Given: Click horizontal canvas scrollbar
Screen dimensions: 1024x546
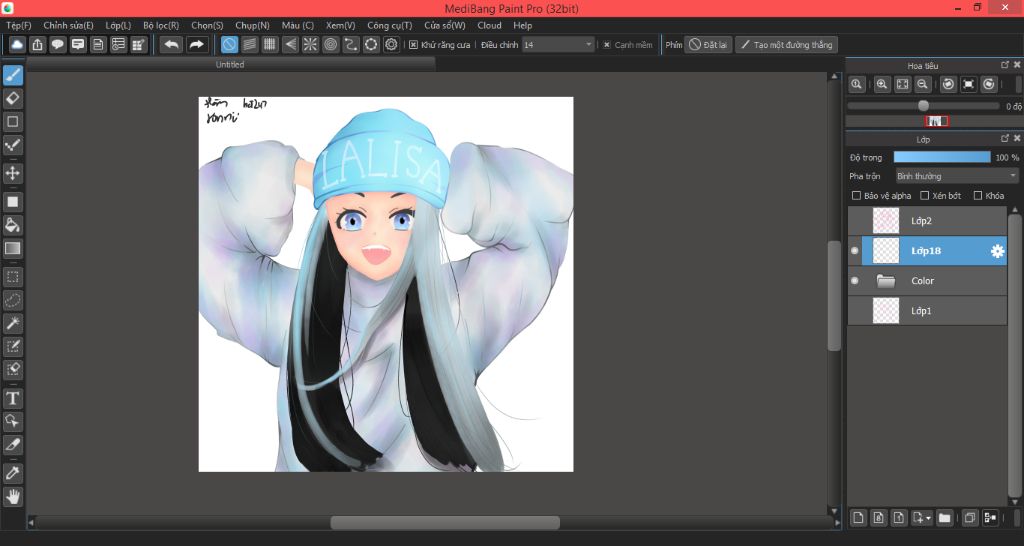Looking at the screenshot, I should [x=445, y=522].
